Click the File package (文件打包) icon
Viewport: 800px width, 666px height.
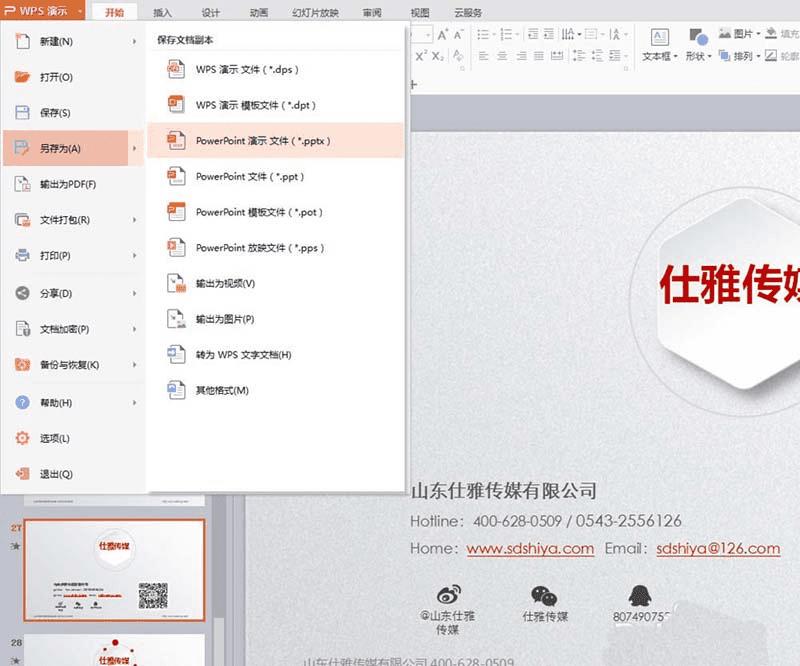(x=22, y=219)
